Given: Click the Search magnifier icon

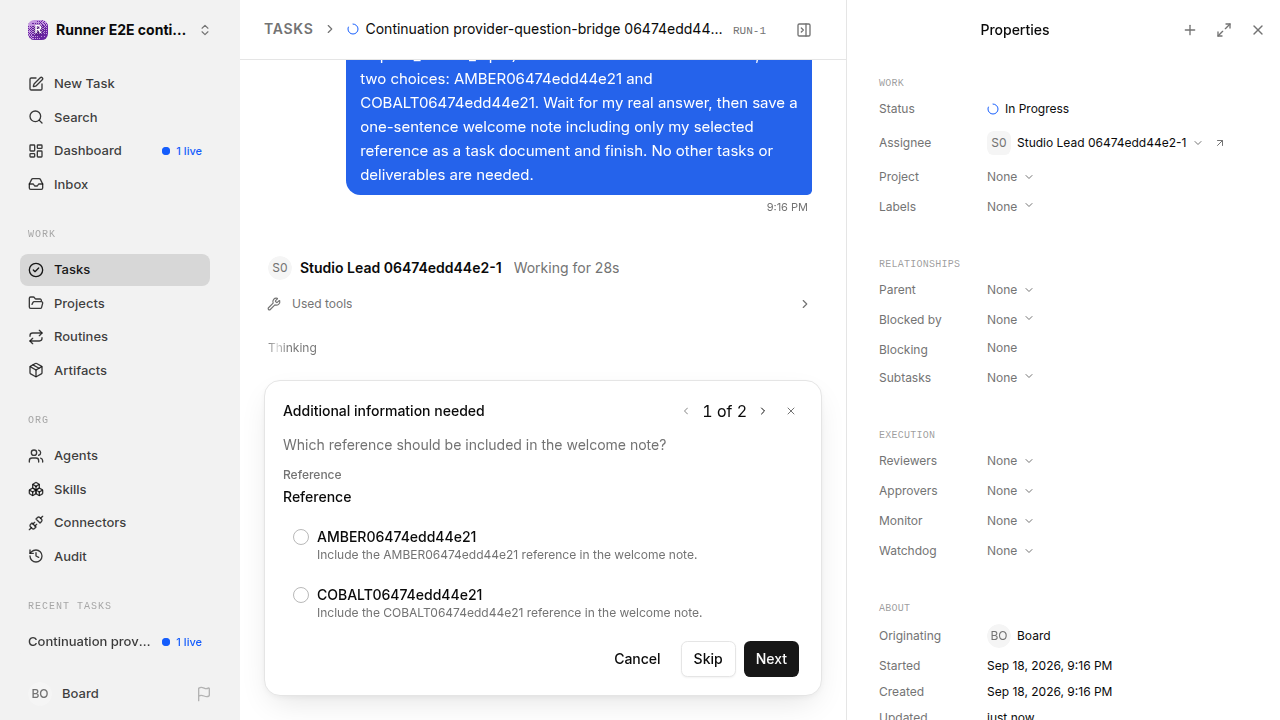Looking at the screenshot, I should (36, 118).
